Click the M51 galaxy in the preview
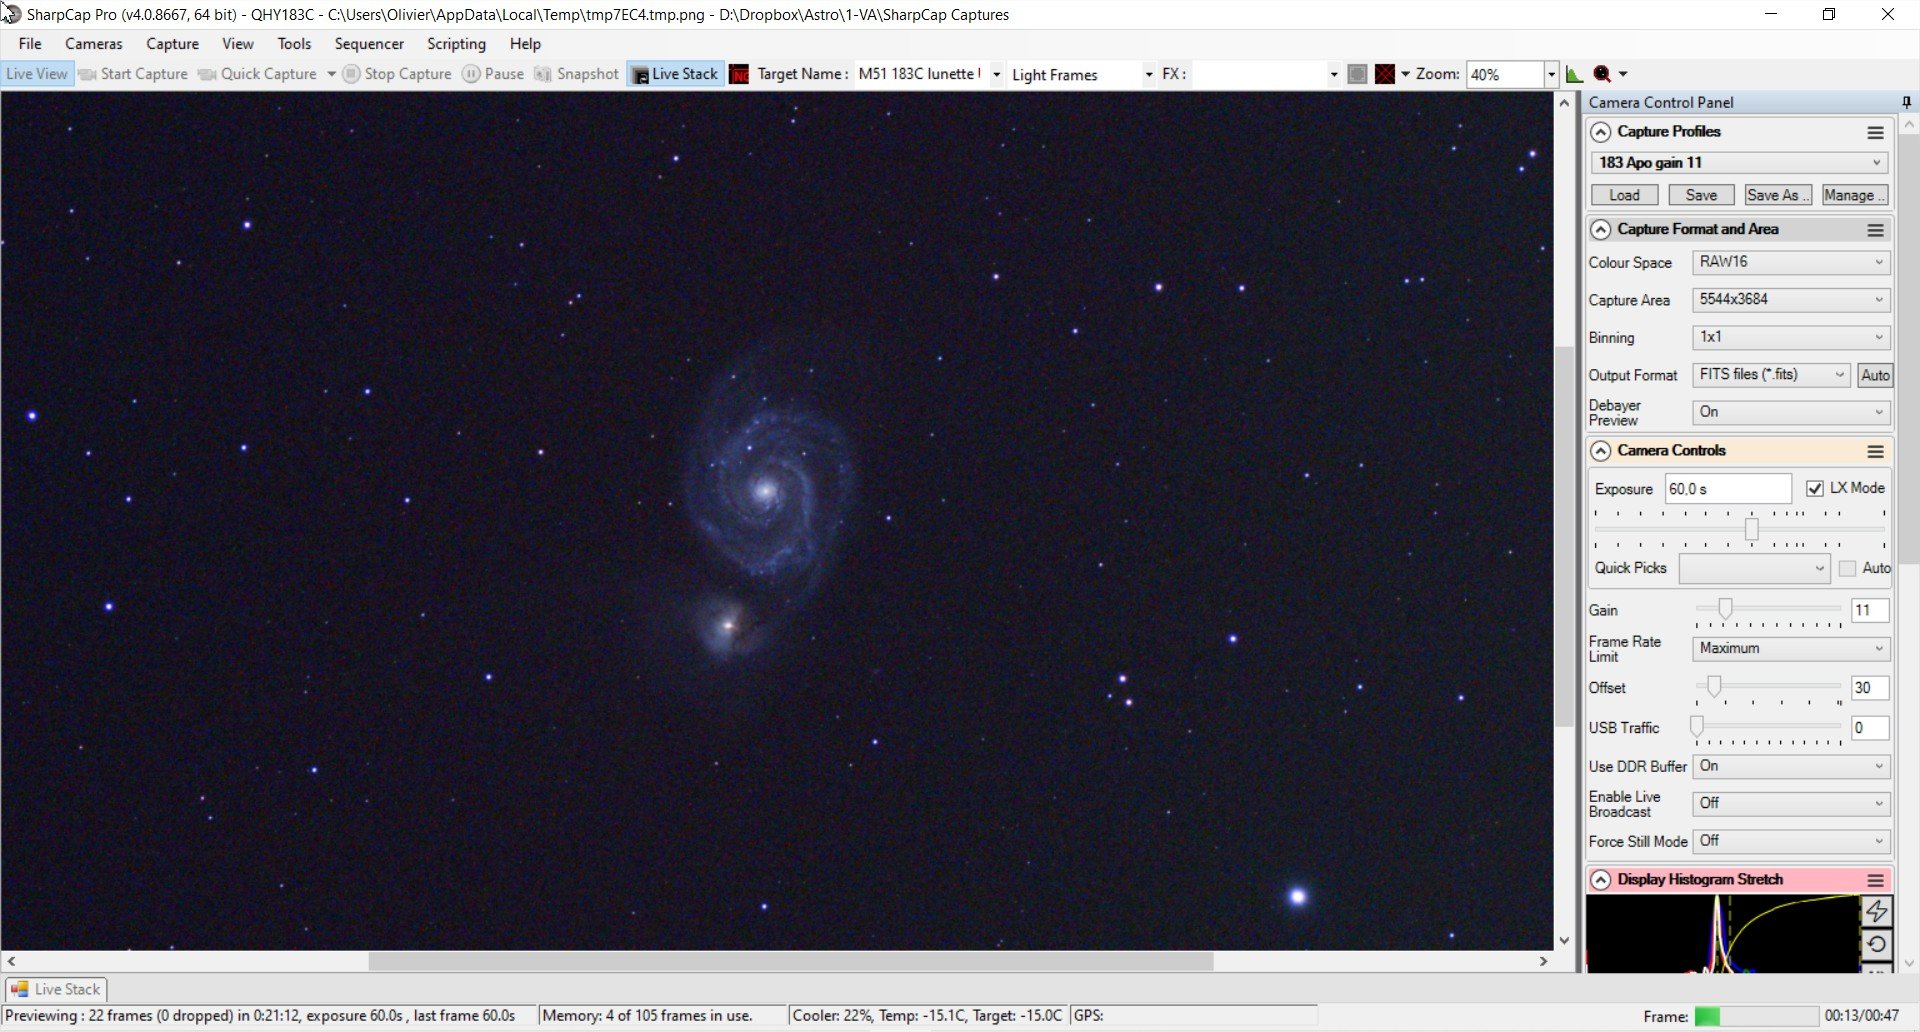This screenshot has width=1920, height=1032. (x=768, y=490)
